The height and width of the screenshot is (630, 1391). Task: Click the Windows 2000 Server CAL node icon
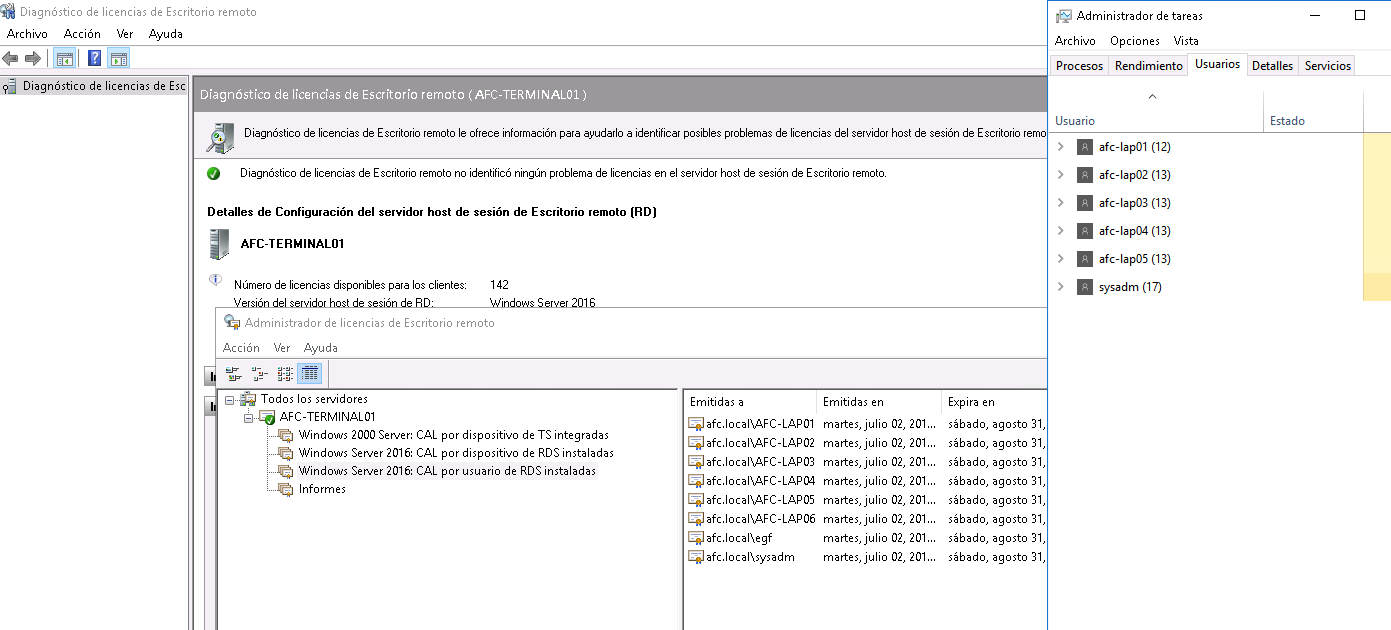pos(286,435)
